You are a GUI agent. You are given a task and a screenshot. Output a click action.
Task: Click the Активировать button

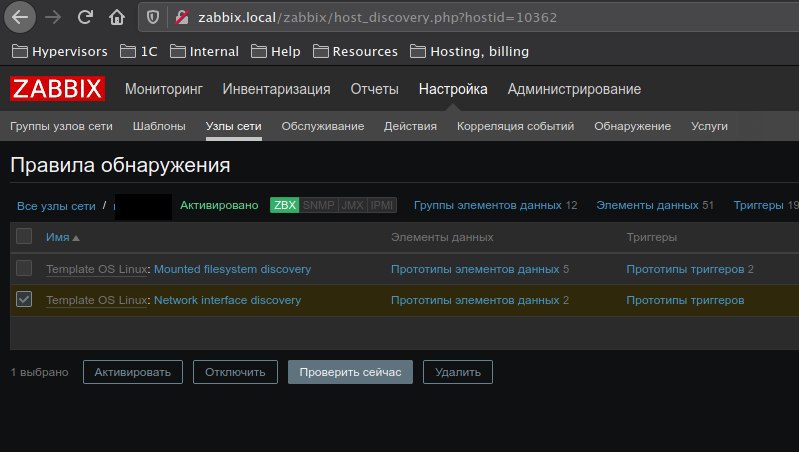[132, 372]
